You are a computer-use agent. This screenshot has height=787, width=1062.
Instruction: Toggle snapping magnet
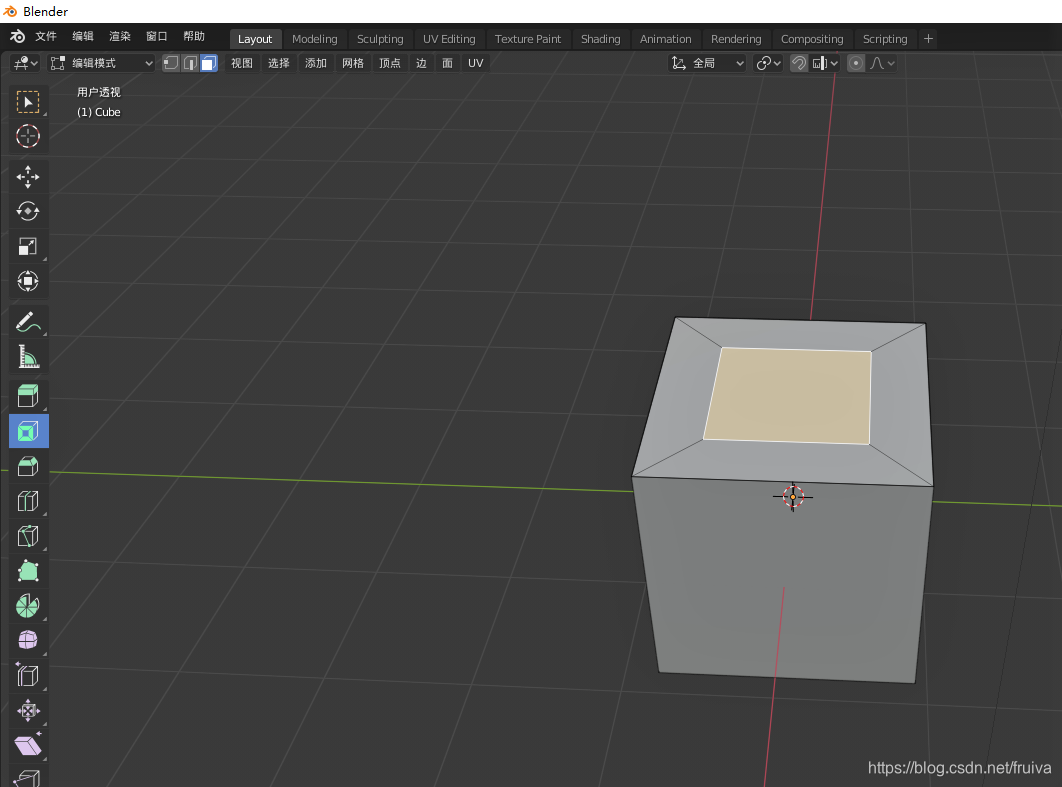[x=799, y=63]
